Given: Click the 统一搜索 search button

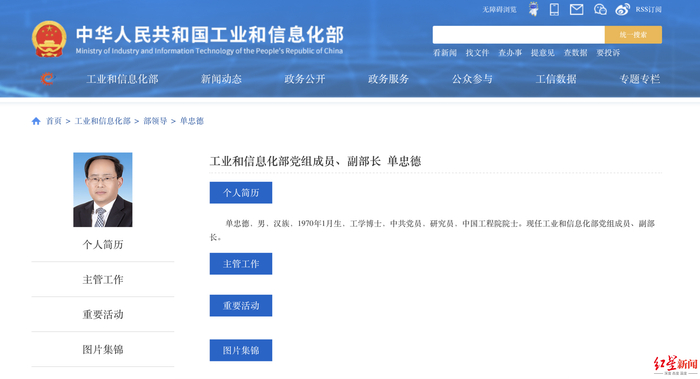Looking at the screenshot, I should 633,35.
